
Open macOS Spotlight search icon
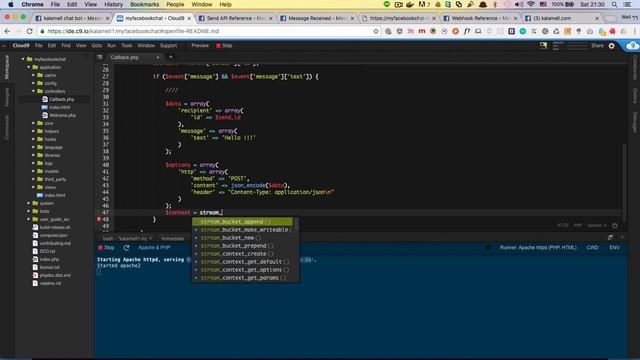coord(614,4)
